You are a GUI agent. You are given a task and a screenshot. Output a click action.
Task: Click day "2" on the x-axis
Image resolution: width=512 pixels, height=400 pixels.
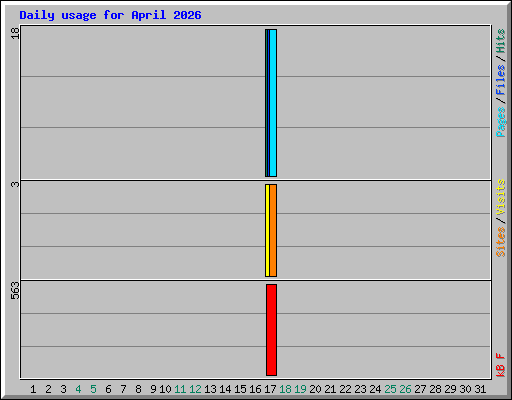48,389
